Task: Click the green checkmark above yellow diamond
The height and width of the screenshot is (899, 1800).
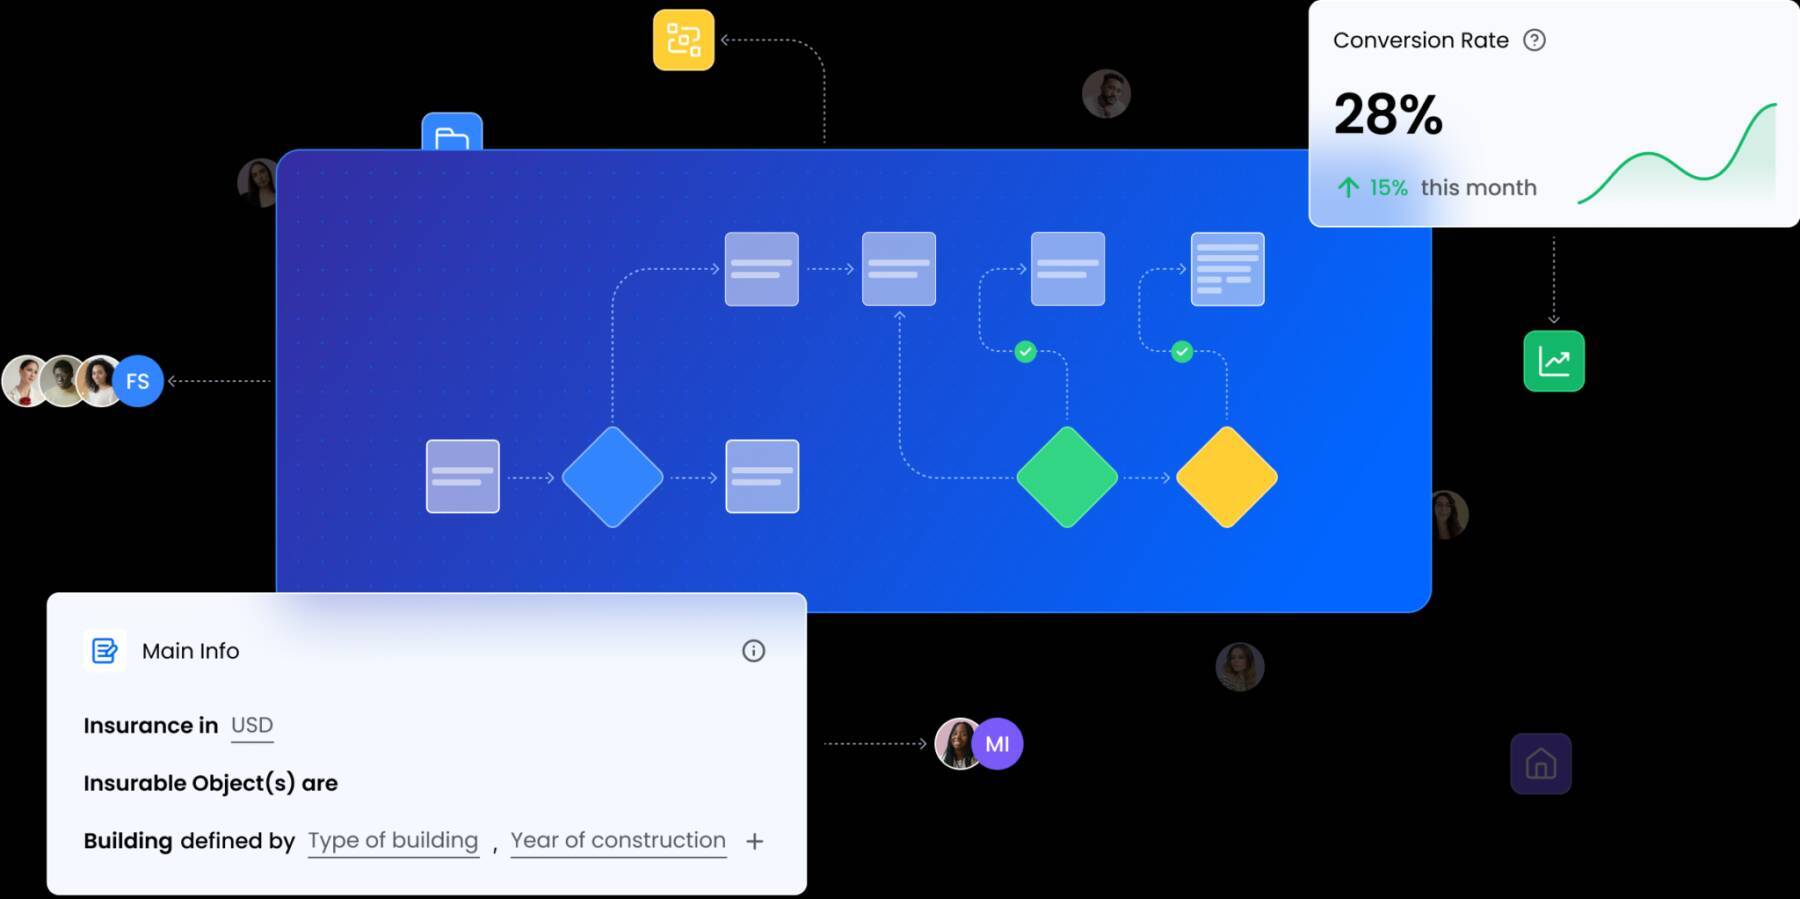Action: pos(1182,351)
